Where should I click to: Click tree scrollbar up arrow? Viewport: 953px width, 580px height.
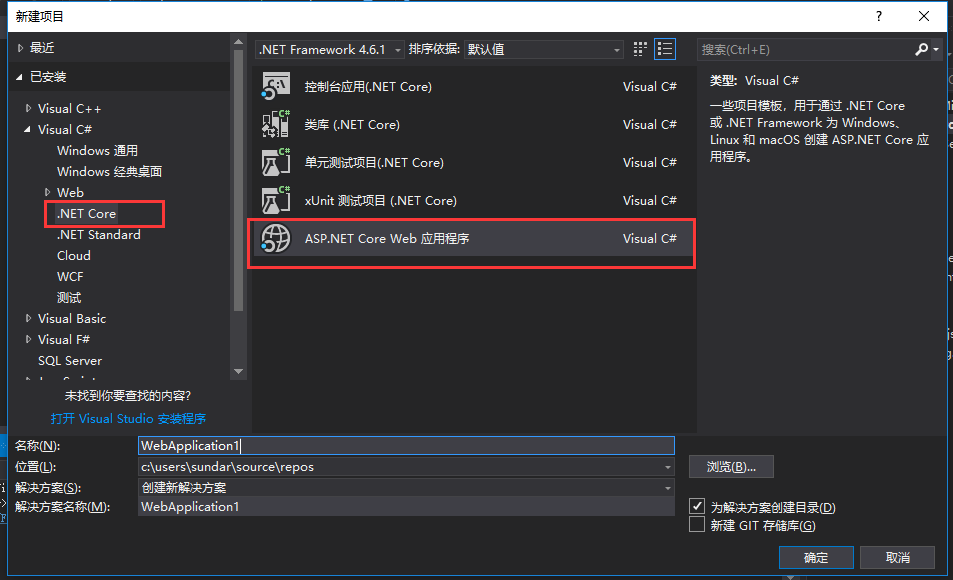(238, 42)
